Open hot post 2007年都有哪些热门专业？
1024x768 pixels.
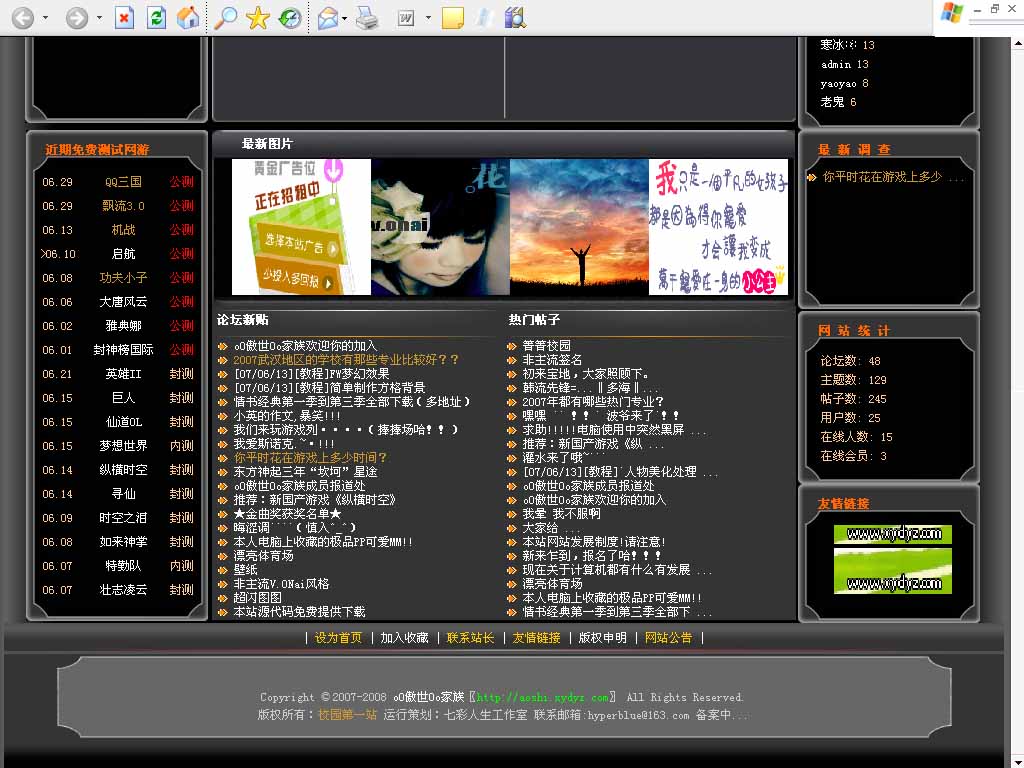(593, 401)
